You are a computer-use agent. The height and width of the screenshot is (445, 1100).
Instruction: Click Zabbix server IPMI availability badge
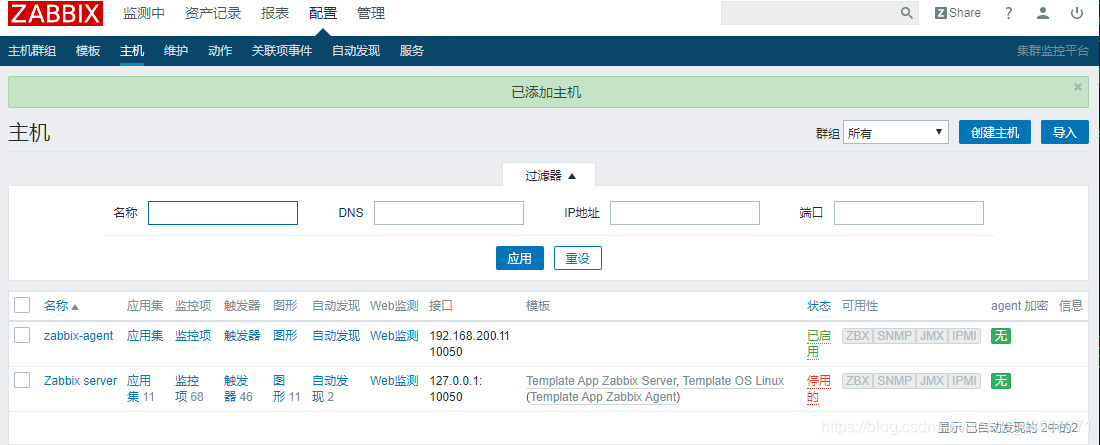tap(964, 381)
